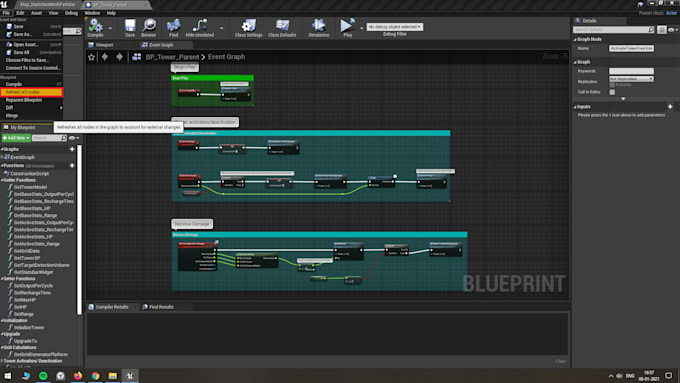Open File Explorer from the taskbar
Screen dimensions: 680x383
(x=112, y=376)
